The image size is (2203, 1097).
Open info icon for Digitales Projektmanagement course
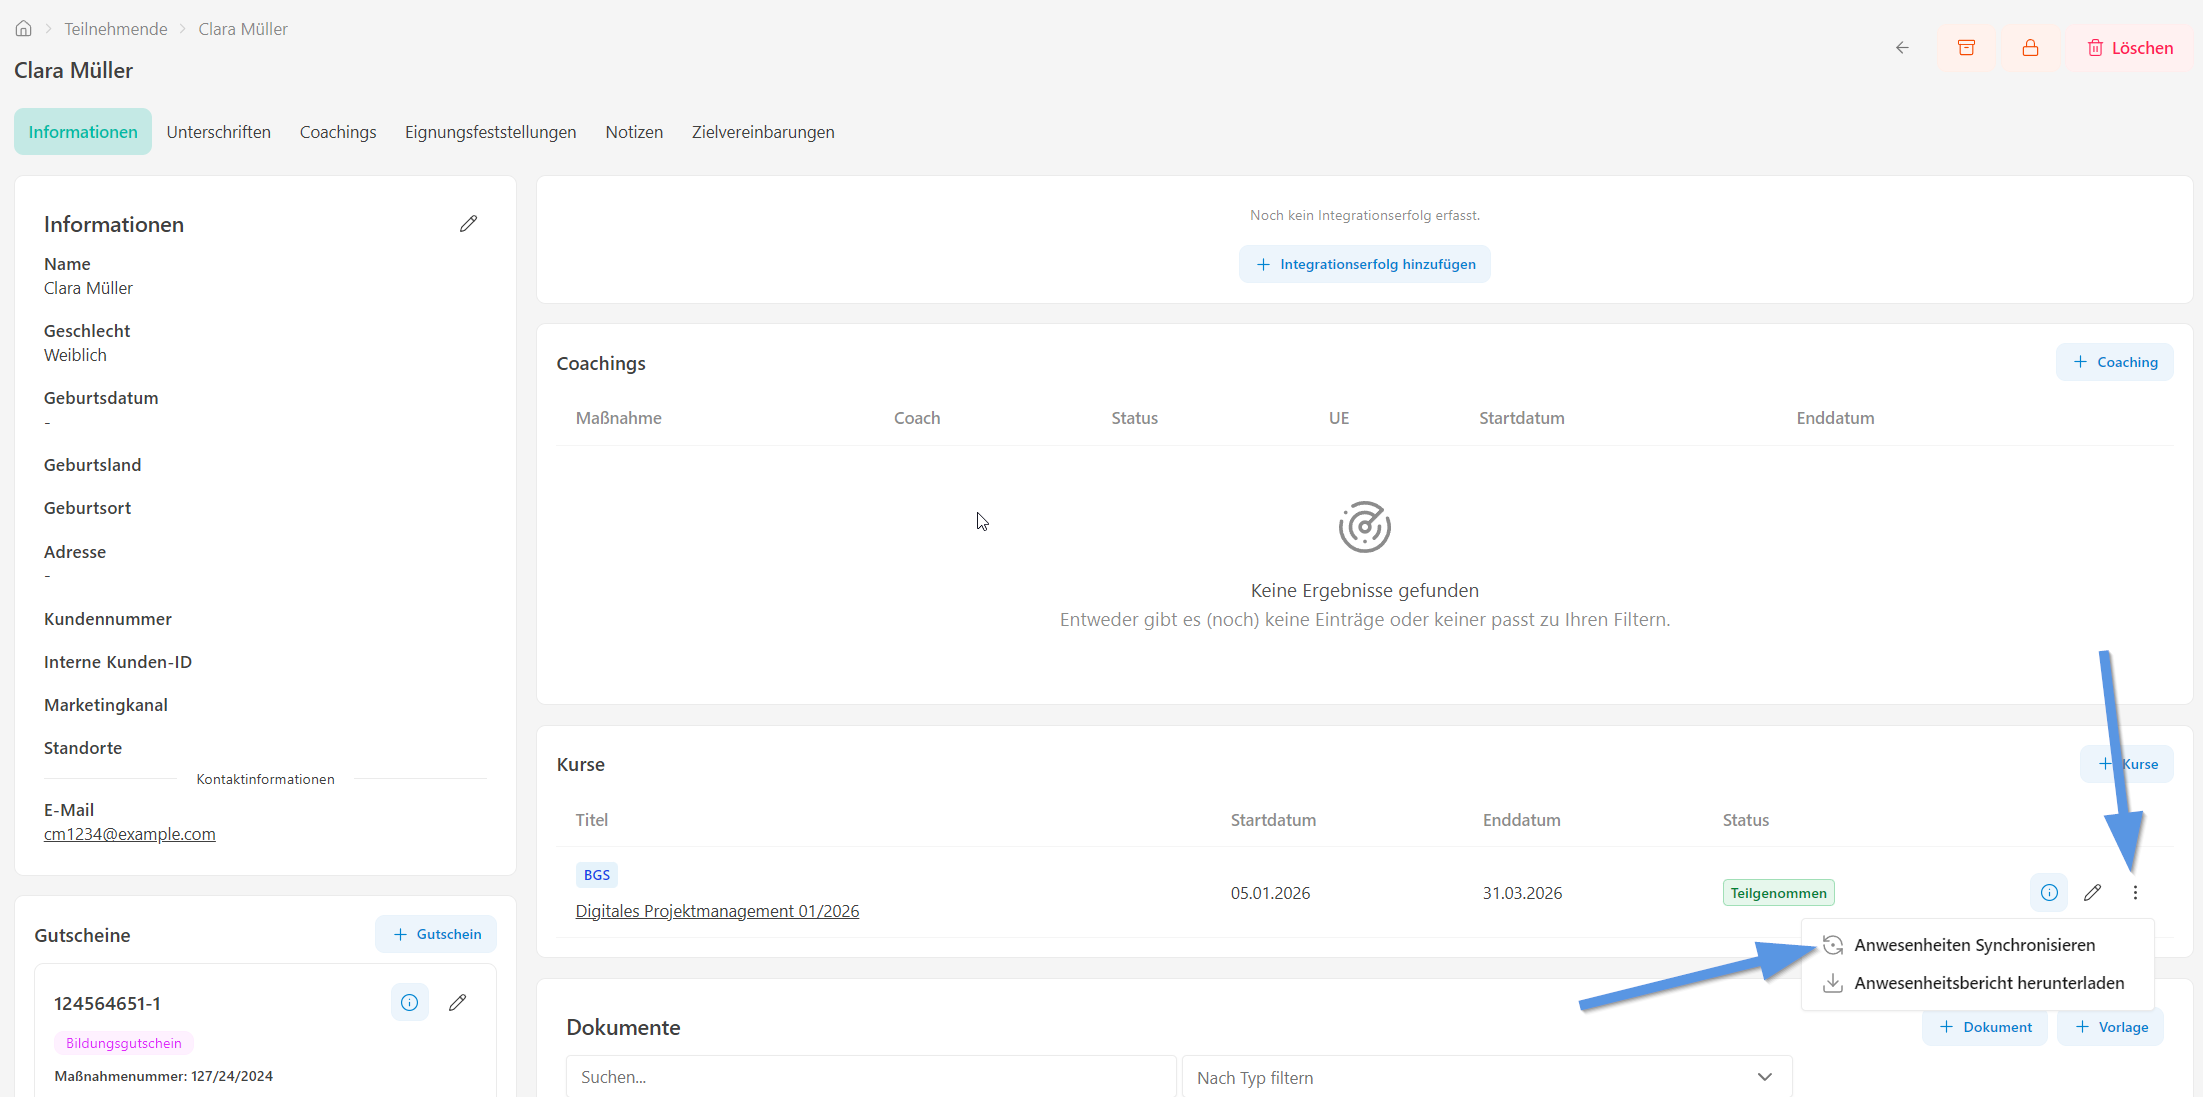coord(2049,893)
